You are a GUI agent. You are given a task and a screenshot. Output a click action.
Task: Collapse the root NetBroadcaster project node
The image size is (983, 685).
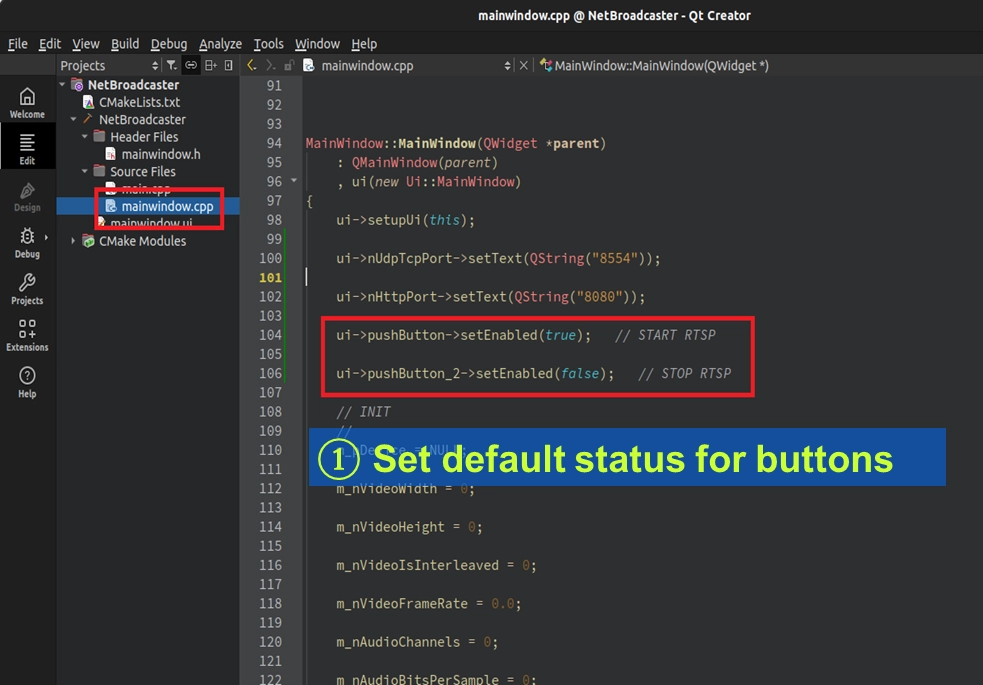pyautogui.click(x=62, y=84)
